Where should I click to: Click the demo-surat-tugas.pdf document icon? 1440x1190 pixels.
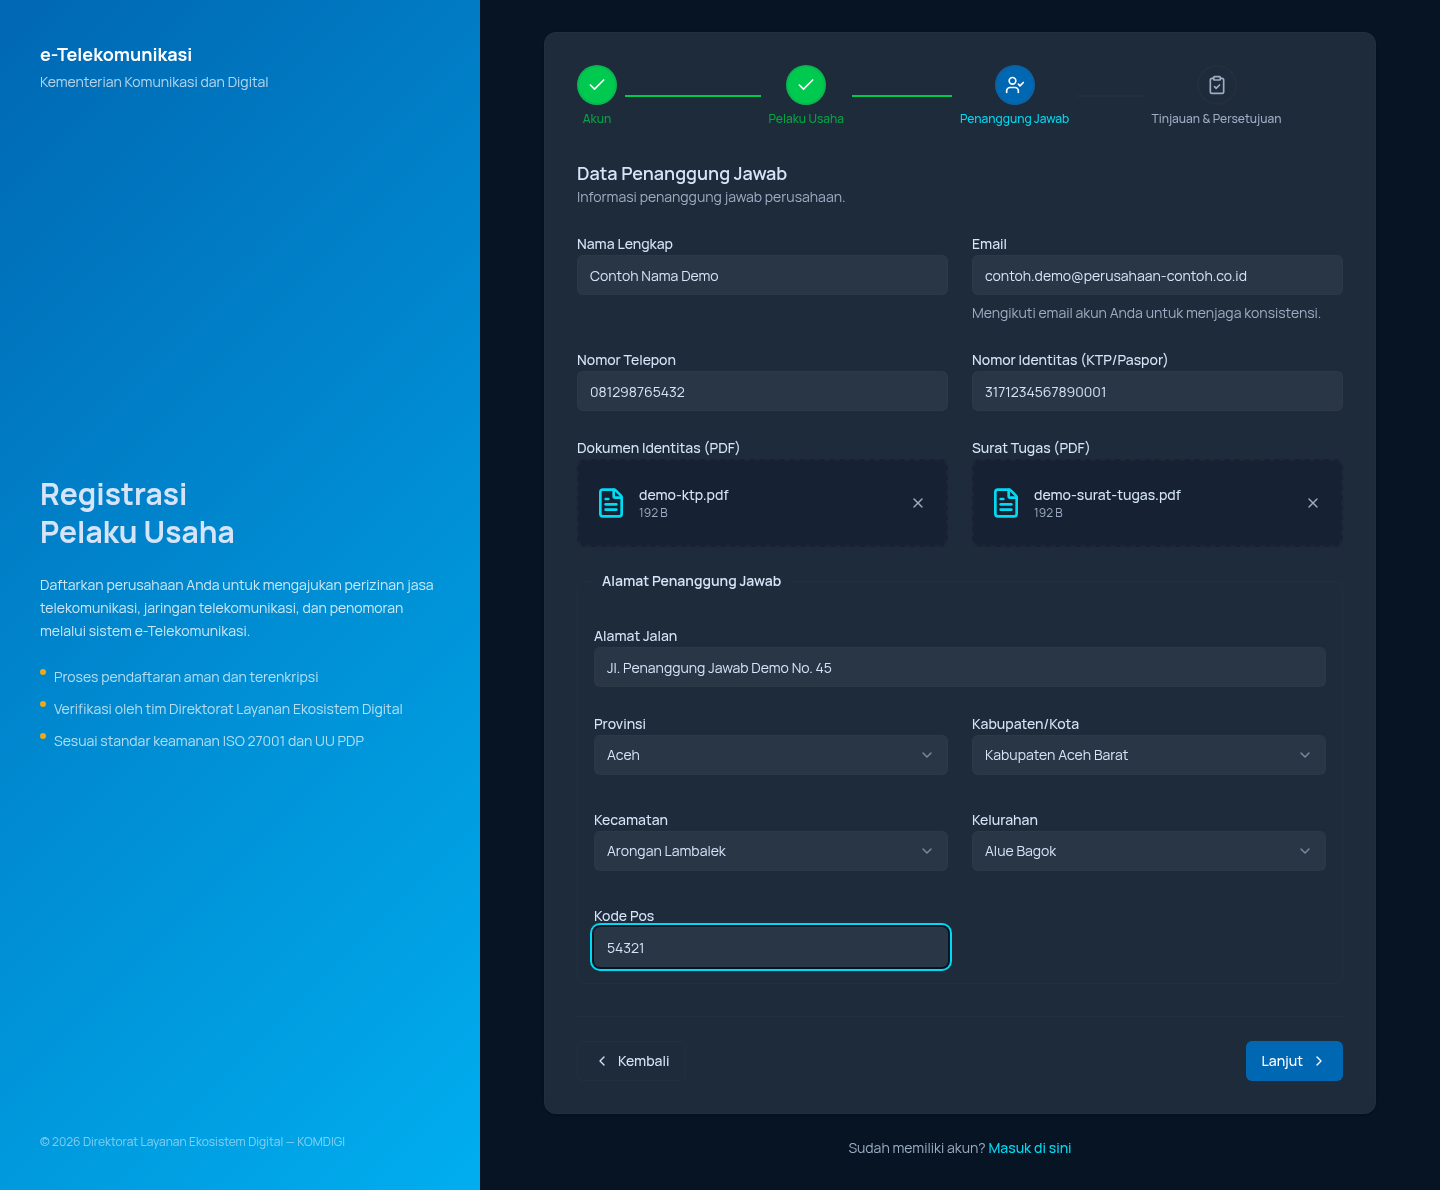click(x=1006, y=503)
